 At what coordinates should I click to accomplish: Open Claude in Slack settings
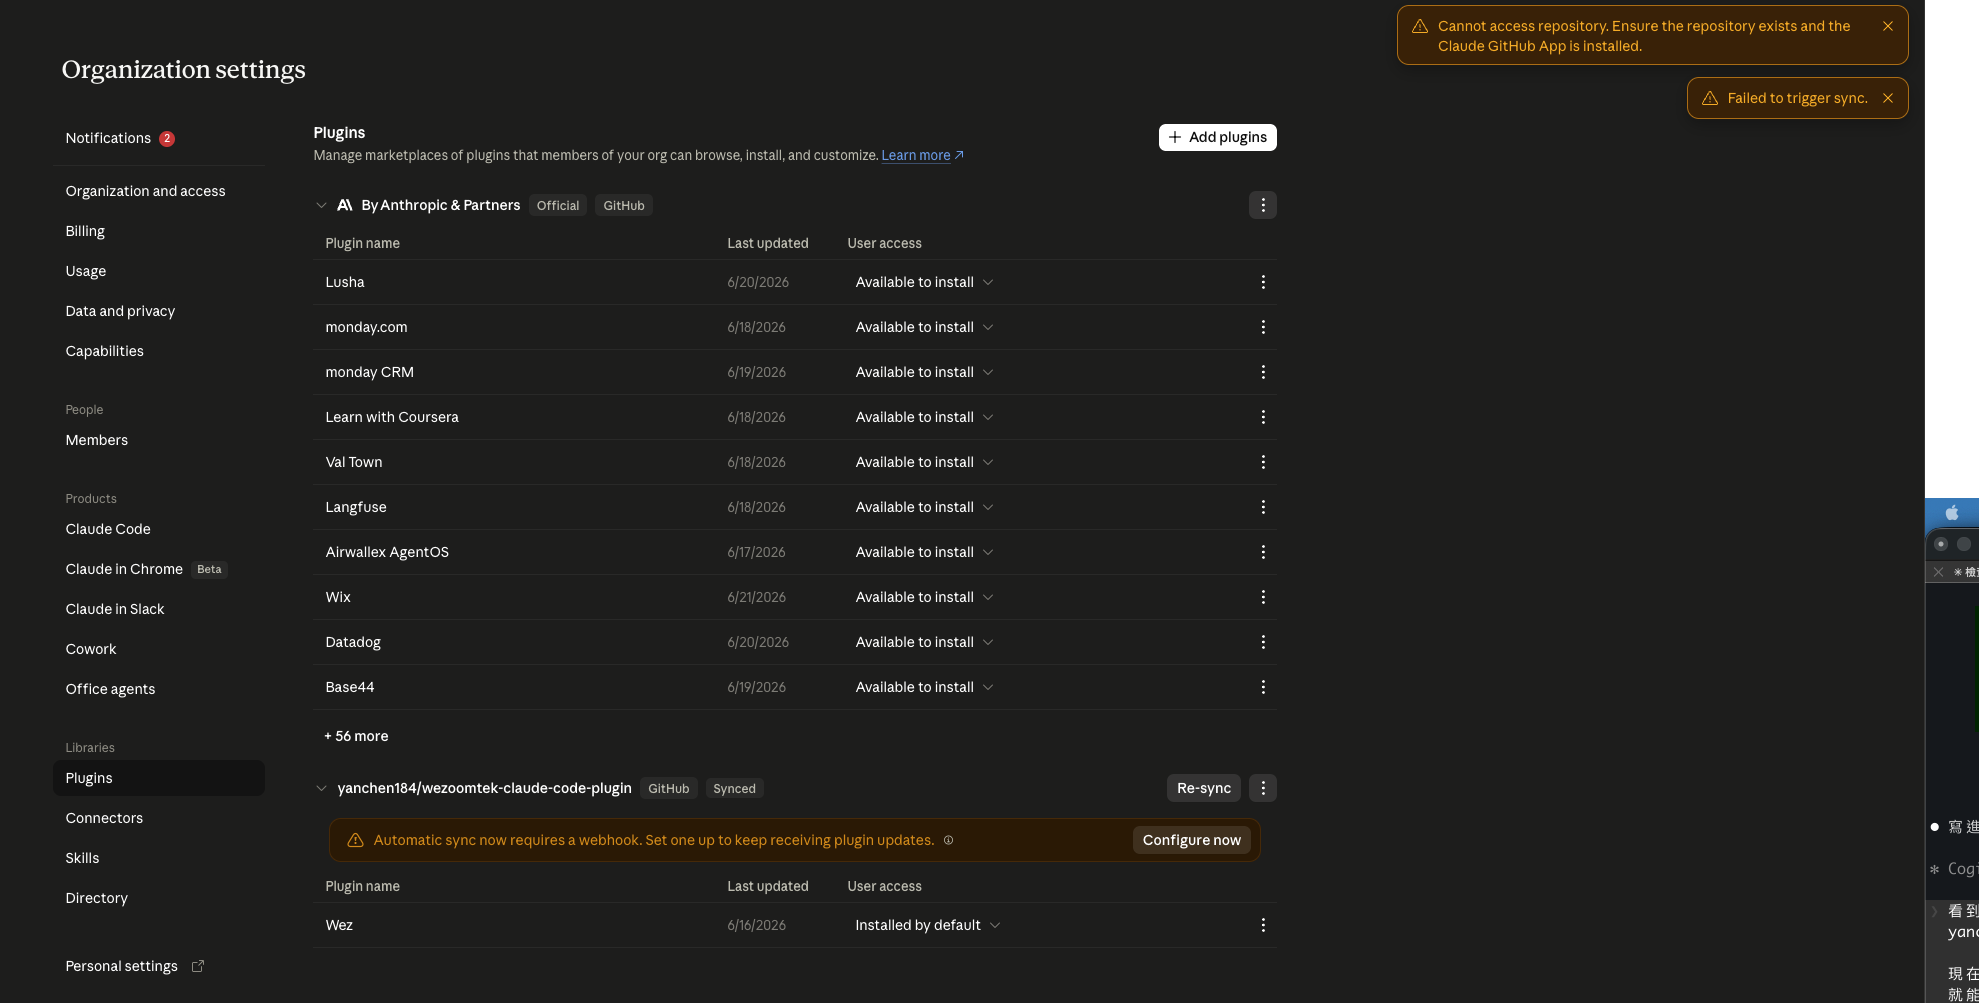158,609
